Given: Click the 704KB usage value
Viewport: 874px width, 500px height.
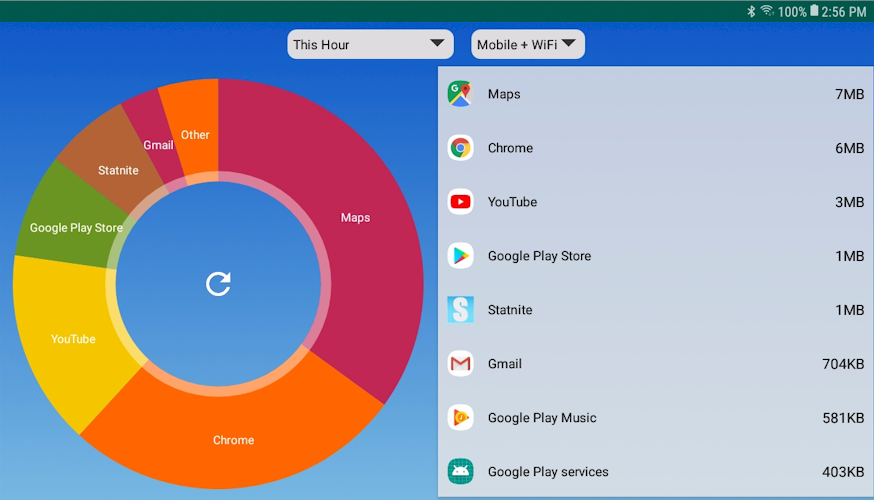Looking at the screenshot, I should [x=843, y=364].
